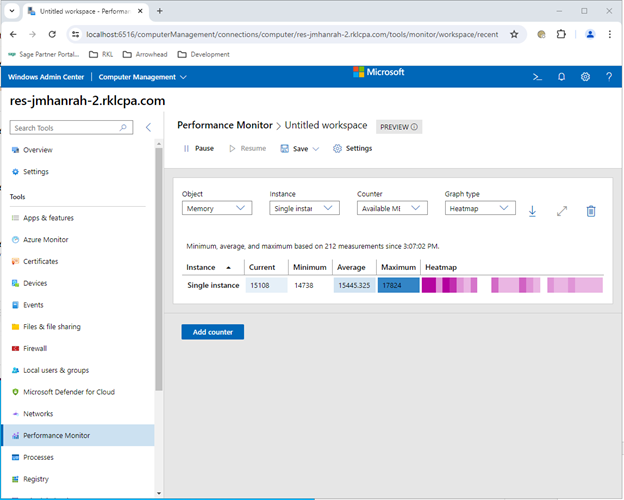Open the Graph type dropdown showing Heatmap
Image resolution: width=624 pixels, height=500 pixels.
480,208
